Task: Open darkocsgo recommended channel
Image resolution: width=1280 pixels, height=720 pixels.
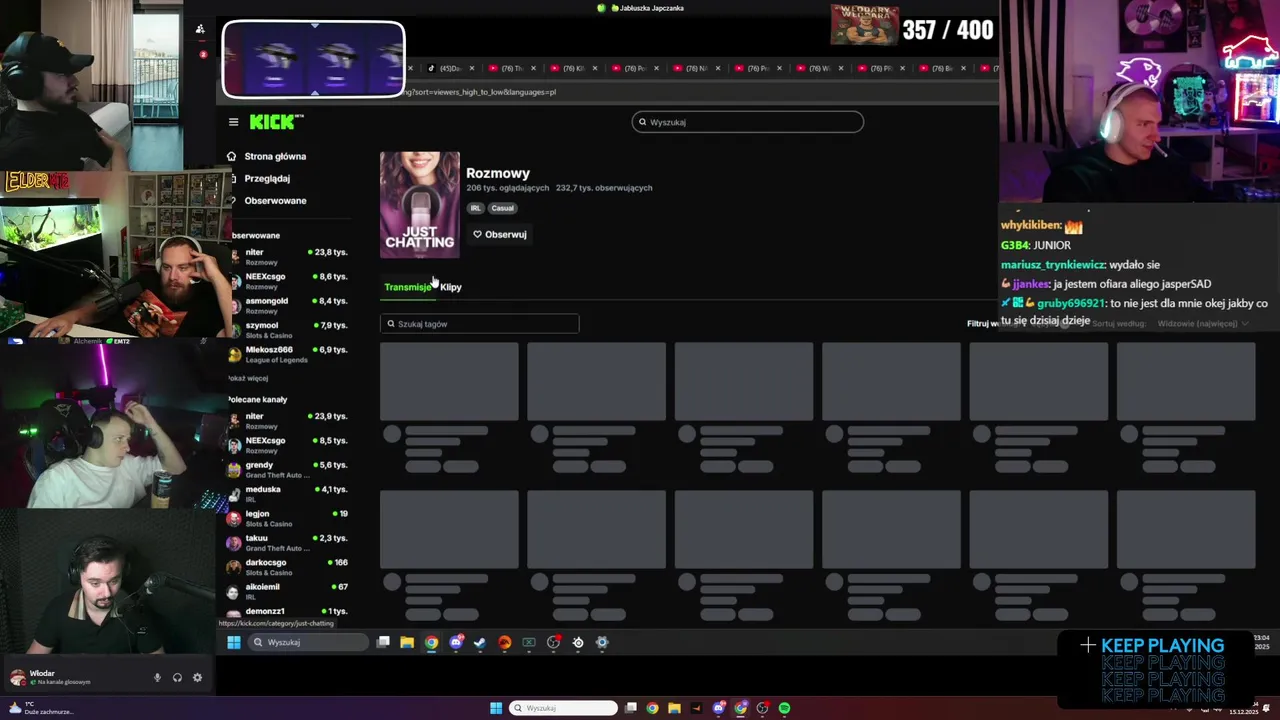Action: click(x=288, y=566)
